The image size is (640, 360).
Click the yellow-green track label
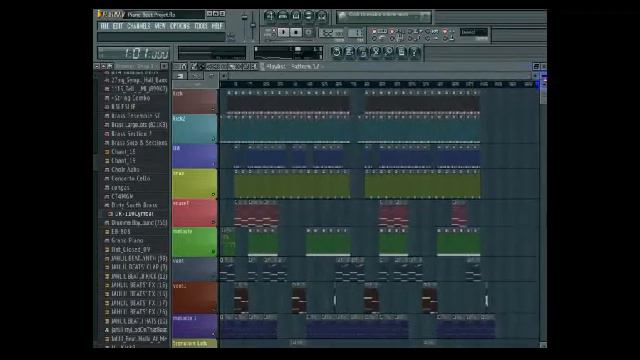[194, 184]
